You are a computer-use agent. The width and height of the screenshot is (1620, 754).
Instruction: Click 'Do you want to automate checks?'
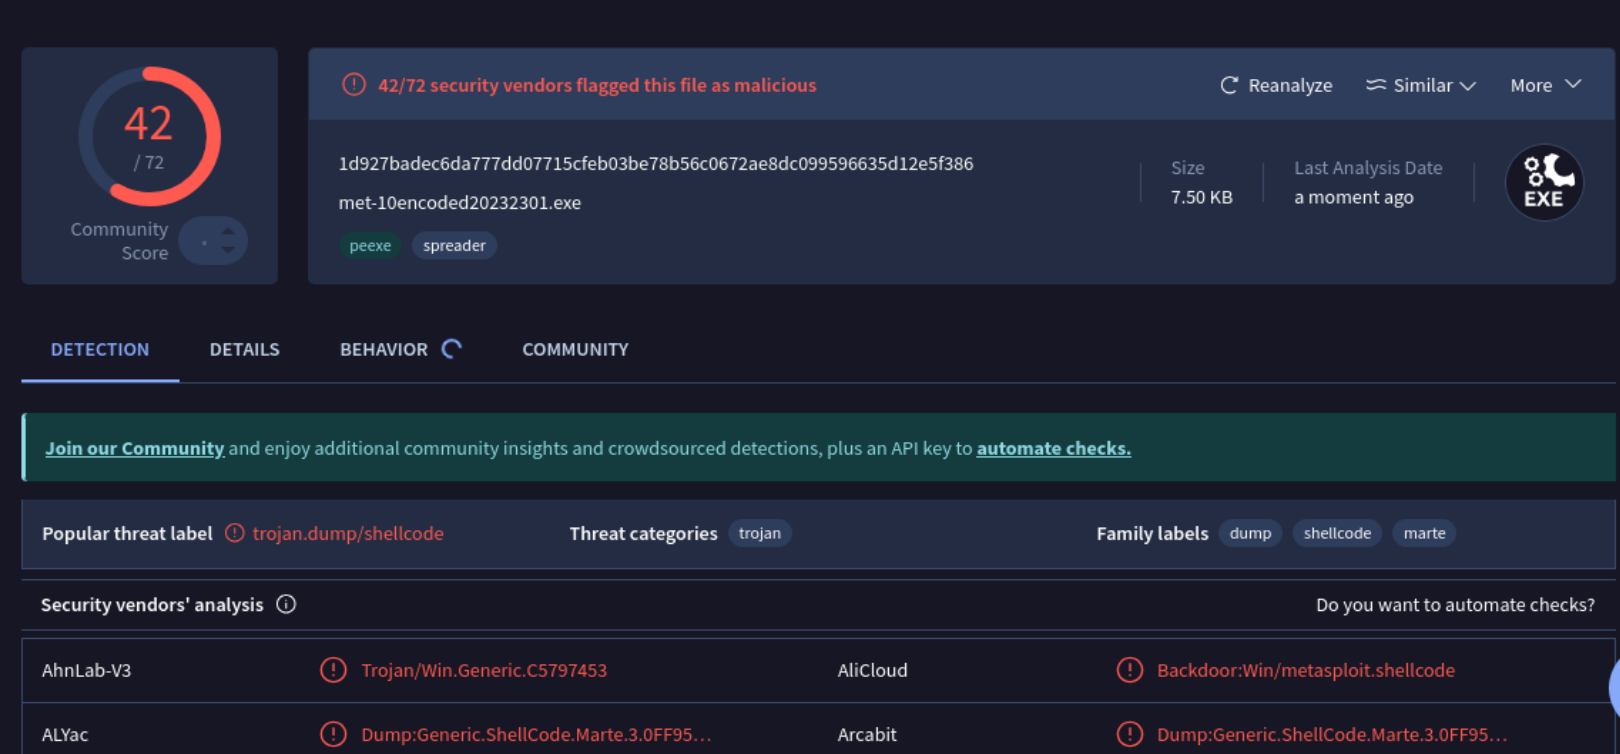coord(1454,604)
